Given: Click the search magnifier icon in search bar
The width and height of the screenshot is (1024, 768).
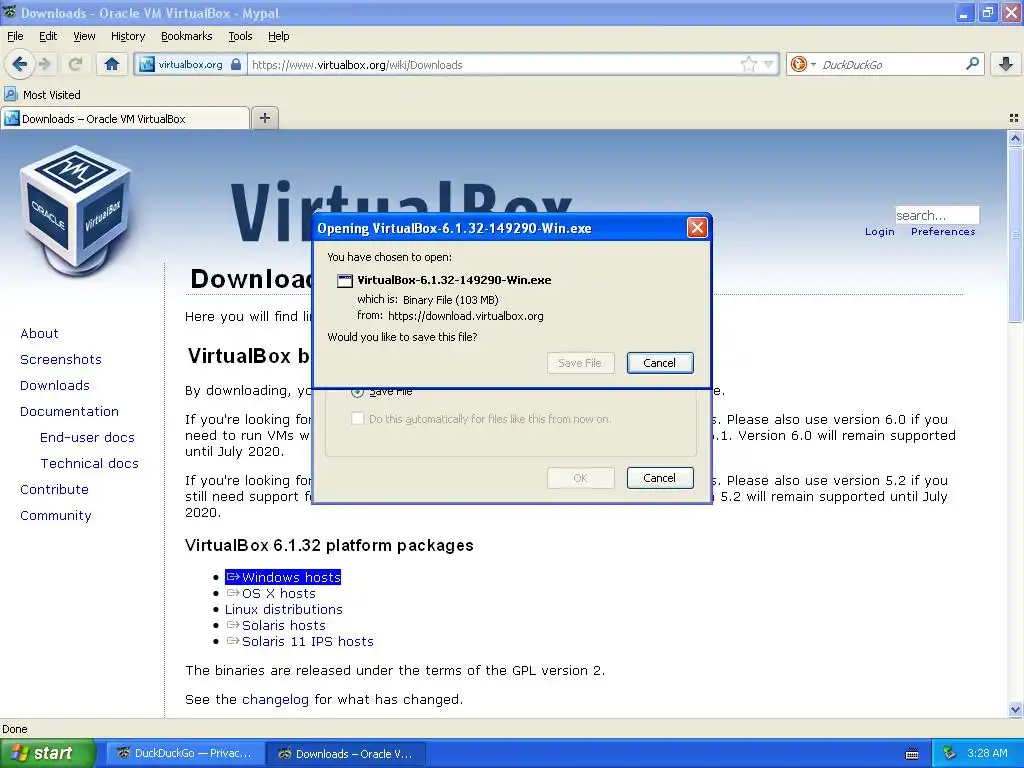Looking at the screenshot, I should tap(972, 64).
